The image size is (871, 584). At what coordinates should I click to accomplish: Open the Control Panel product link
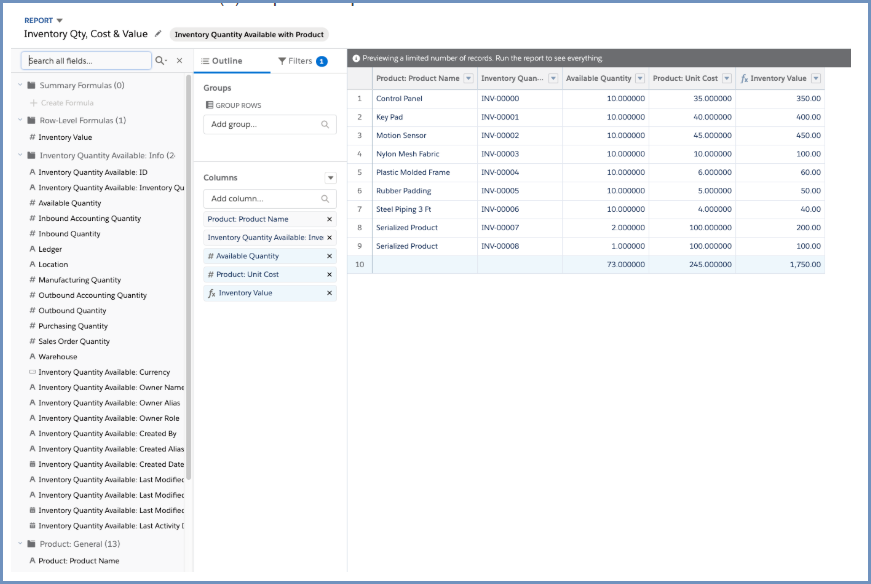coord(399,99)
